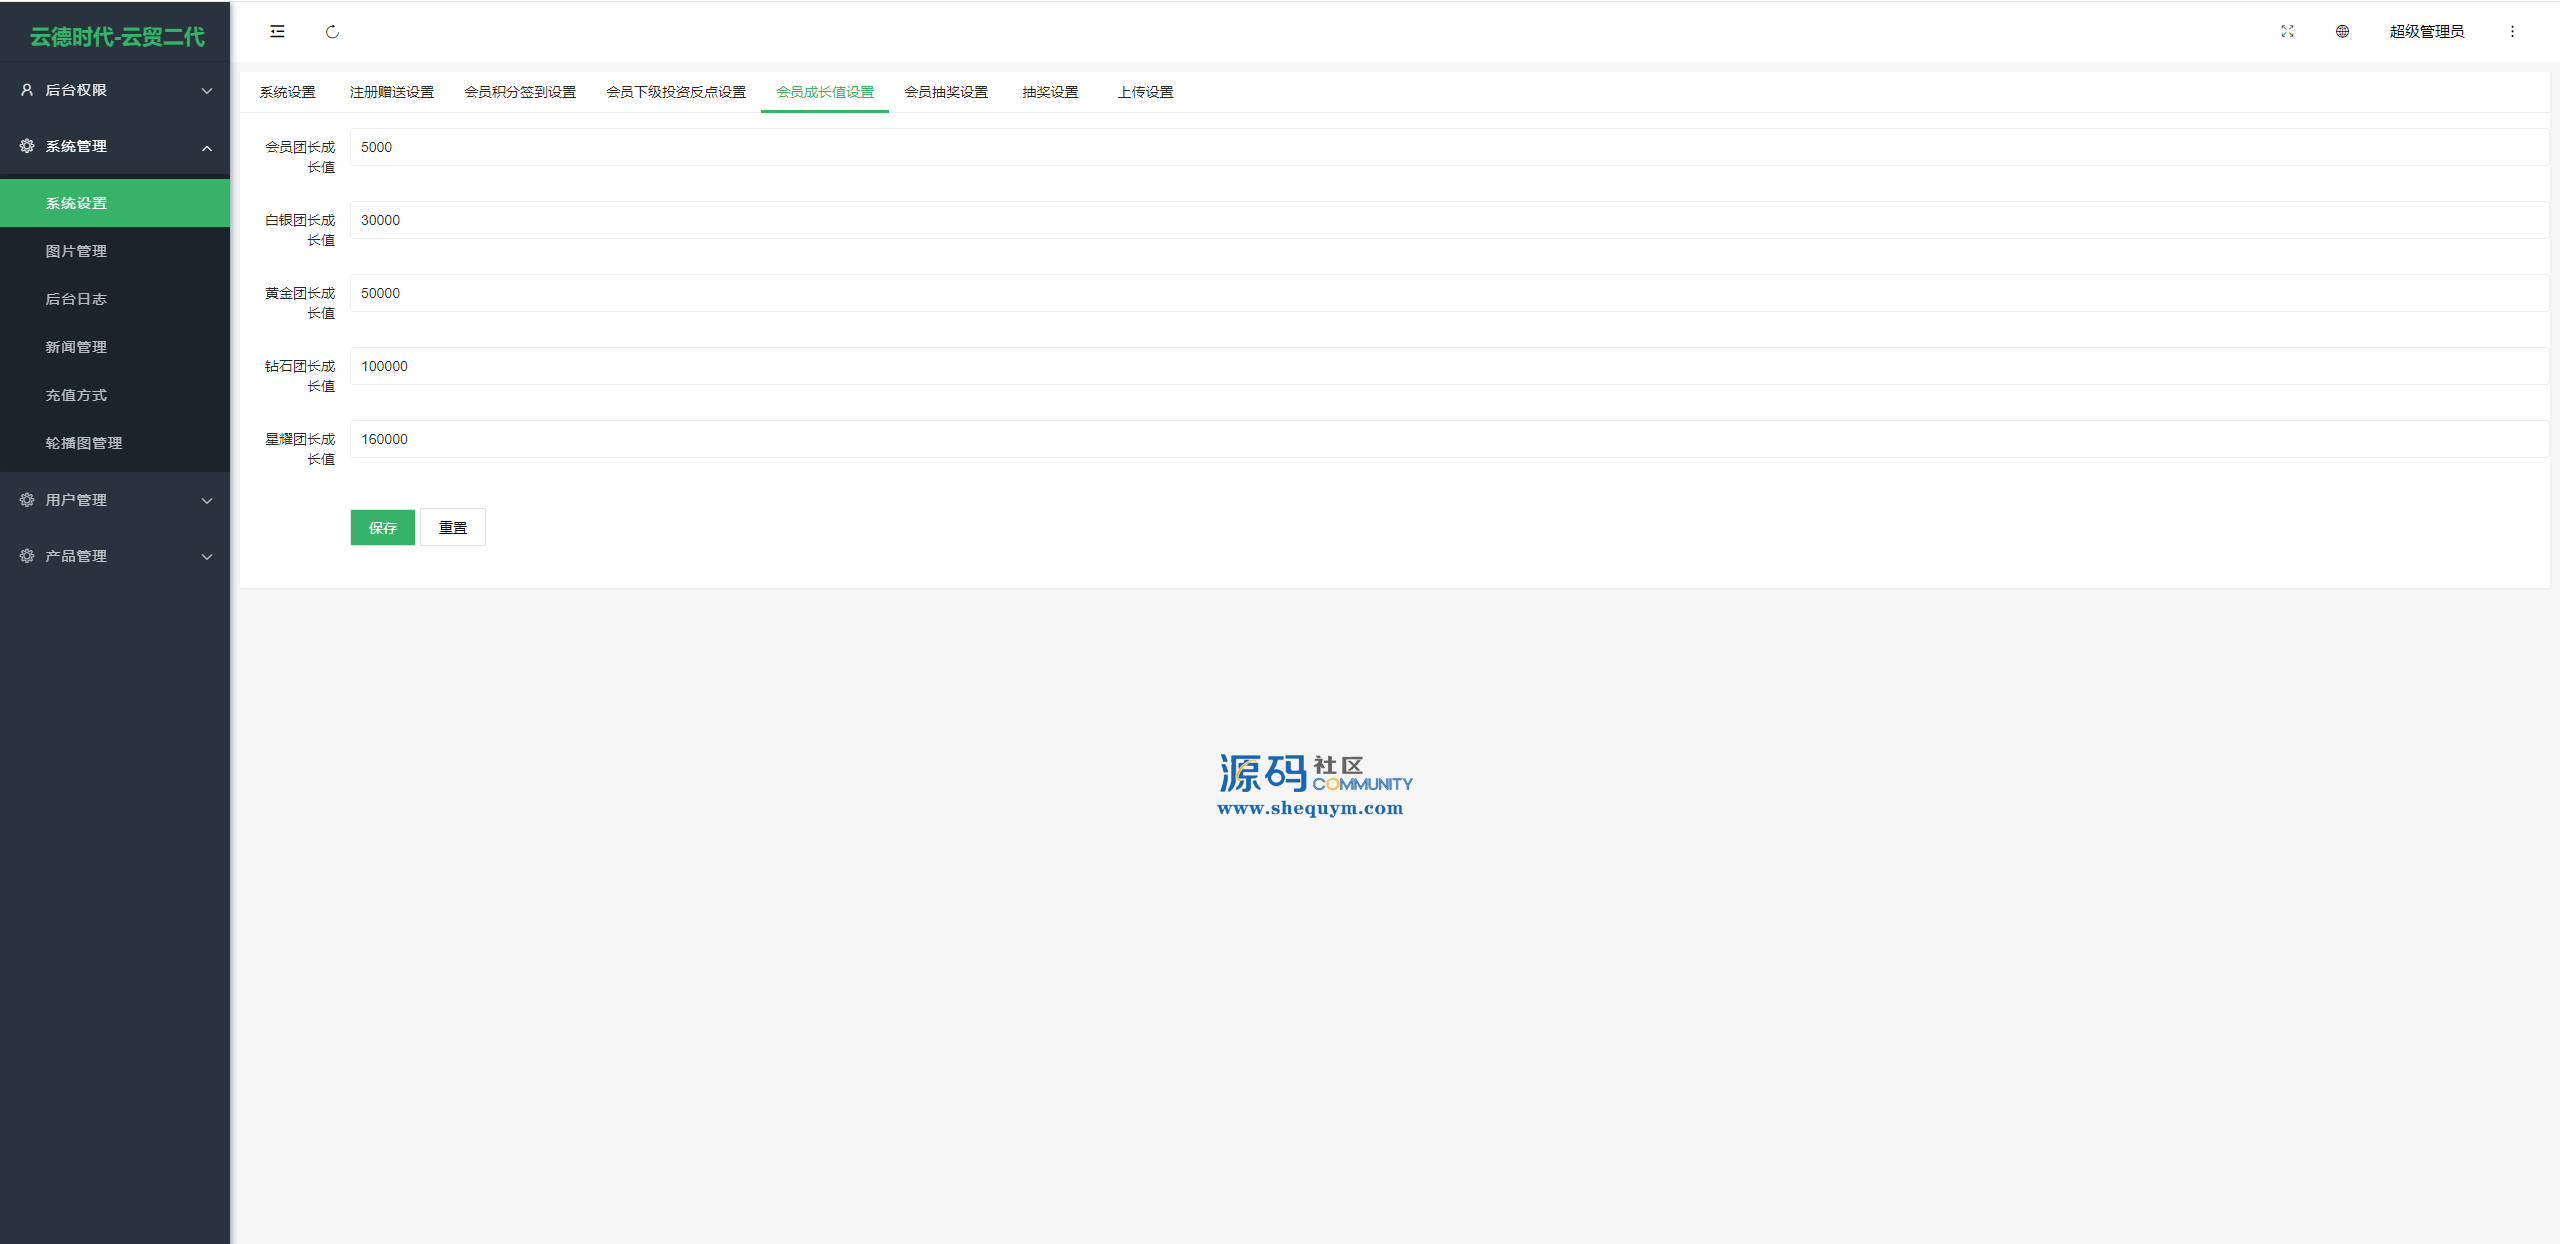Click the user icon beside 后台权限
2560x1244 pixels.
tap(27, 90)
